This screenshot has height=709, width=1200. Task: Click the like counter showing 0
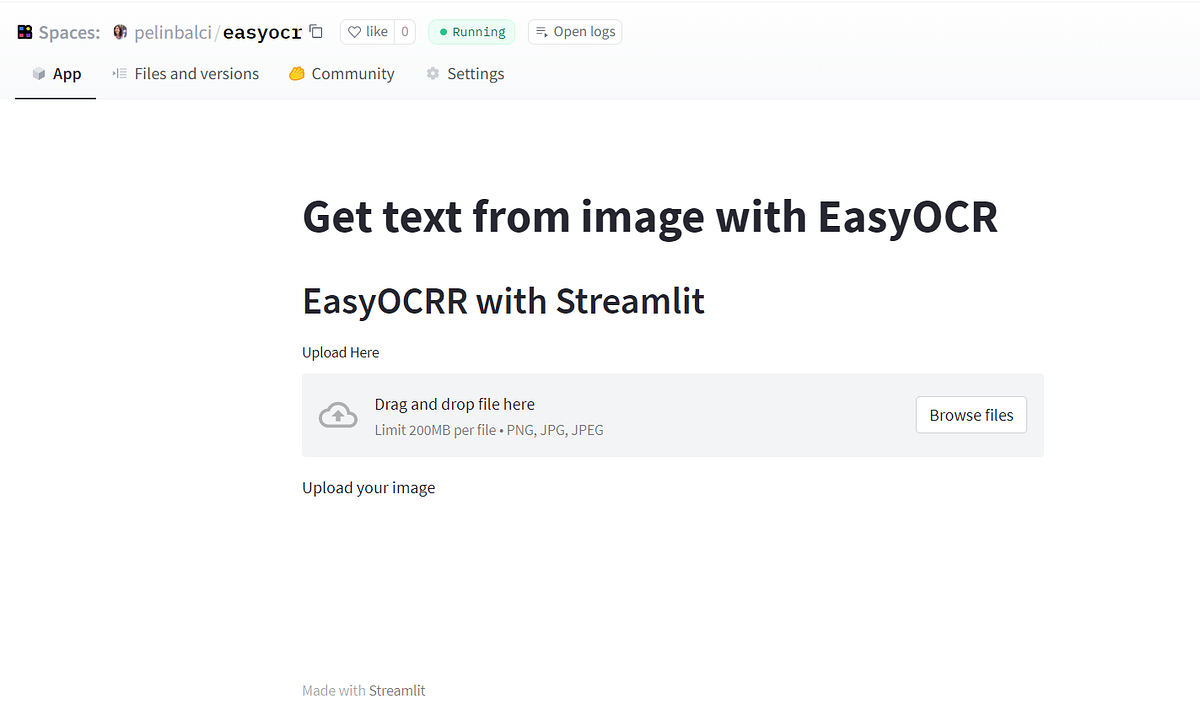coord(404,31)
